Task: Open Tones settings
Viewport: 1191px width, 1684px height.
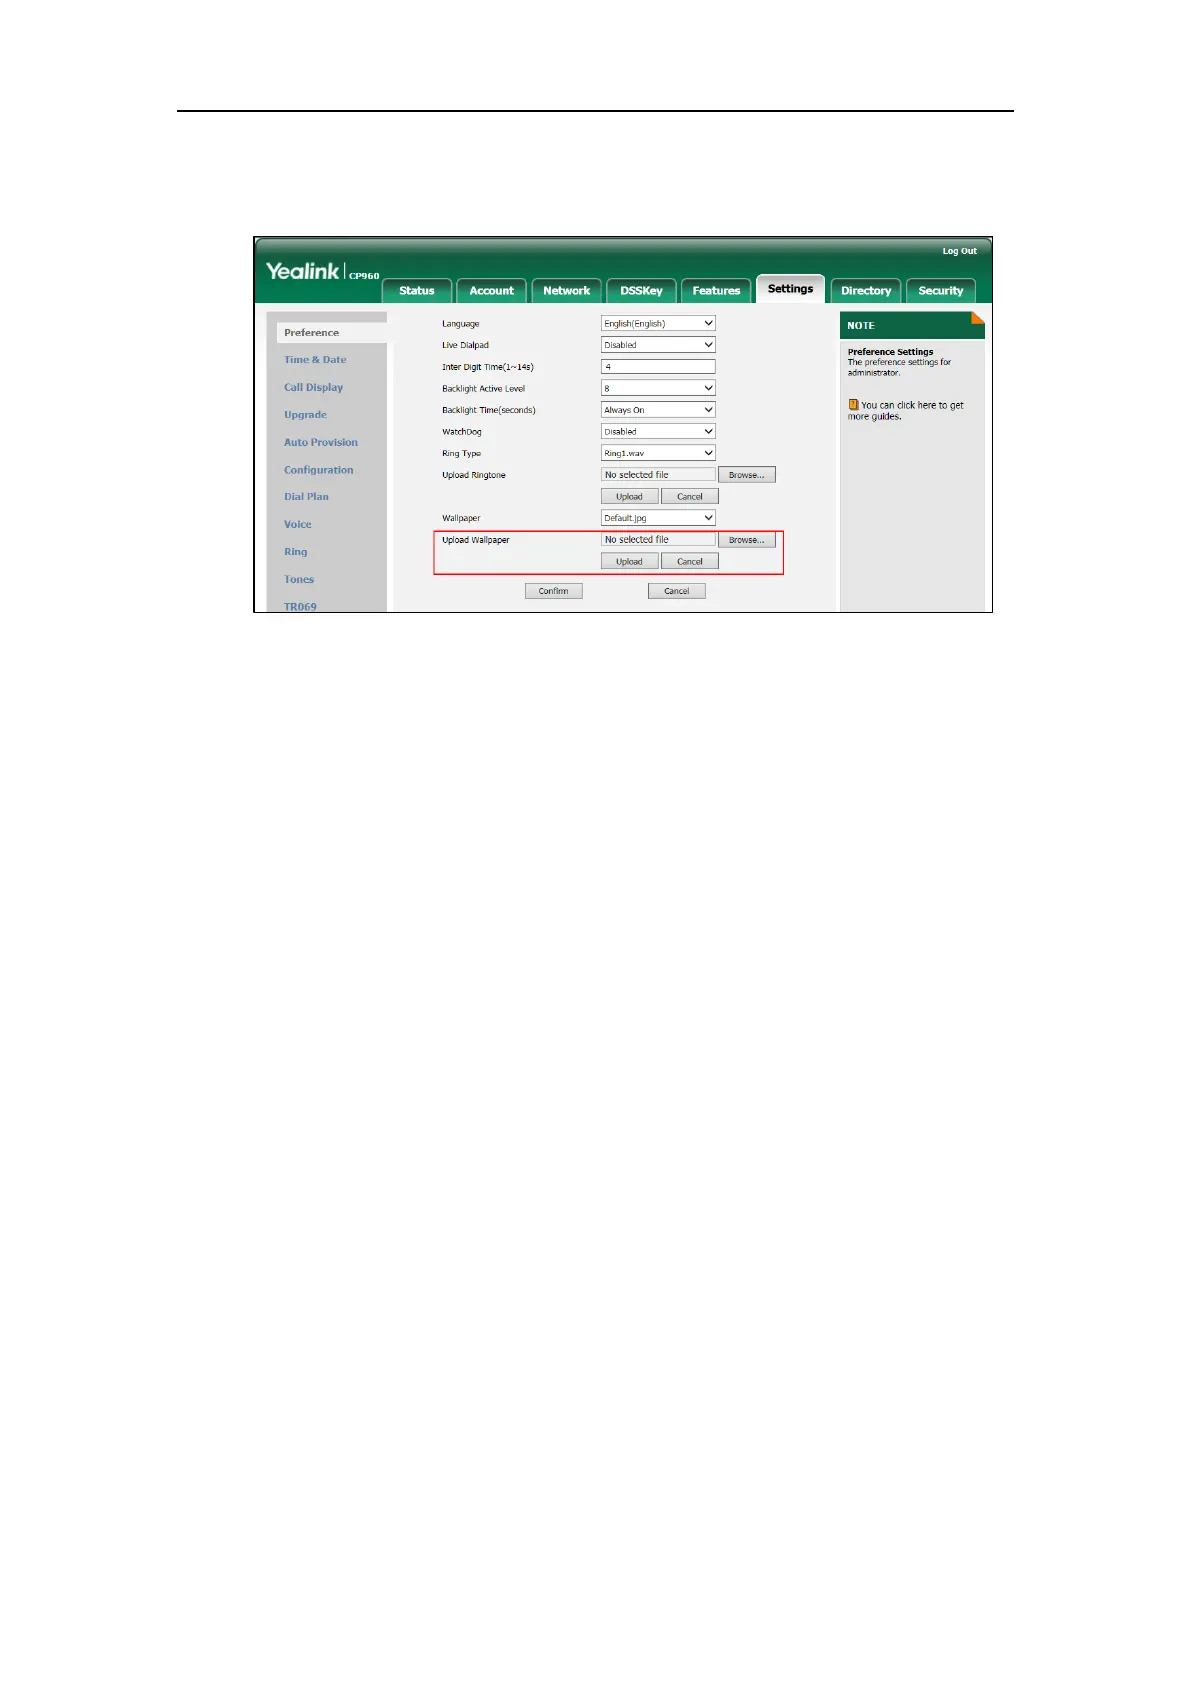Action: tap(298, 579)
